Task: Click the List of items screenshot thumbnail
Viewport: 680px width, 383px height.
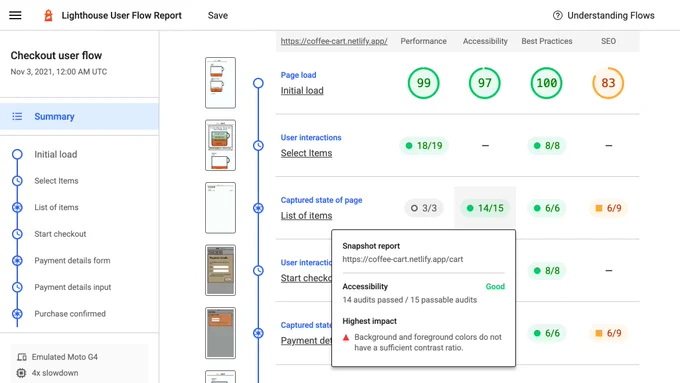Action: click(220, 208)
